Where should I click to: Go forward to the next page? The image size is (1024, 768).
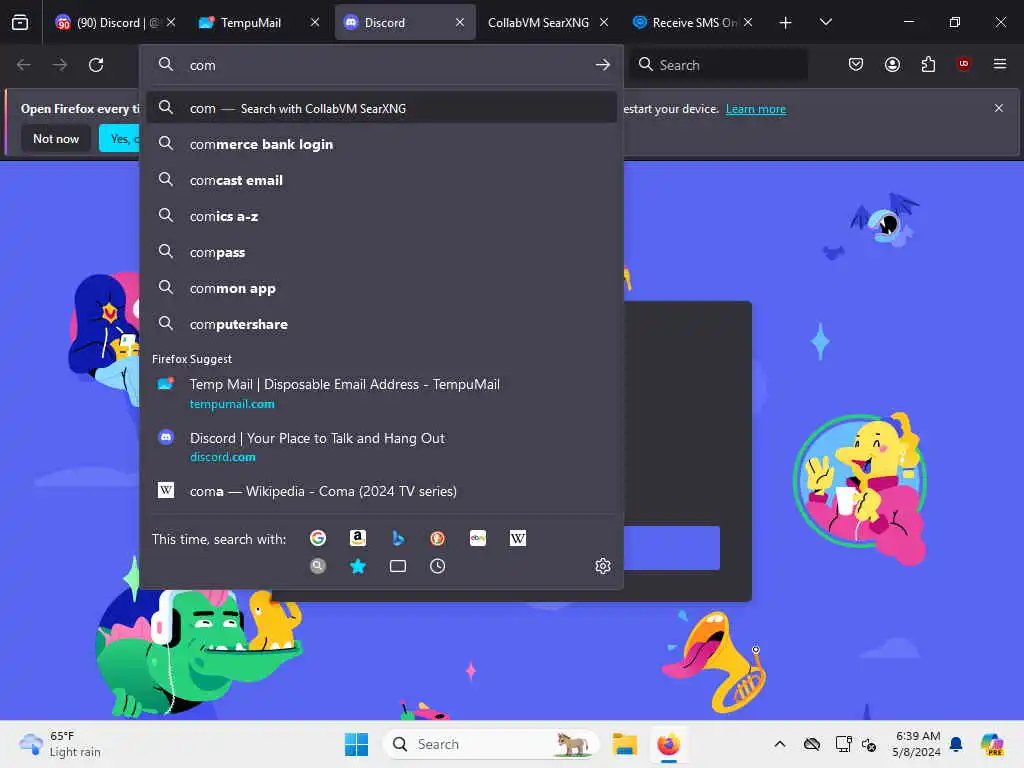coord(59,65)
